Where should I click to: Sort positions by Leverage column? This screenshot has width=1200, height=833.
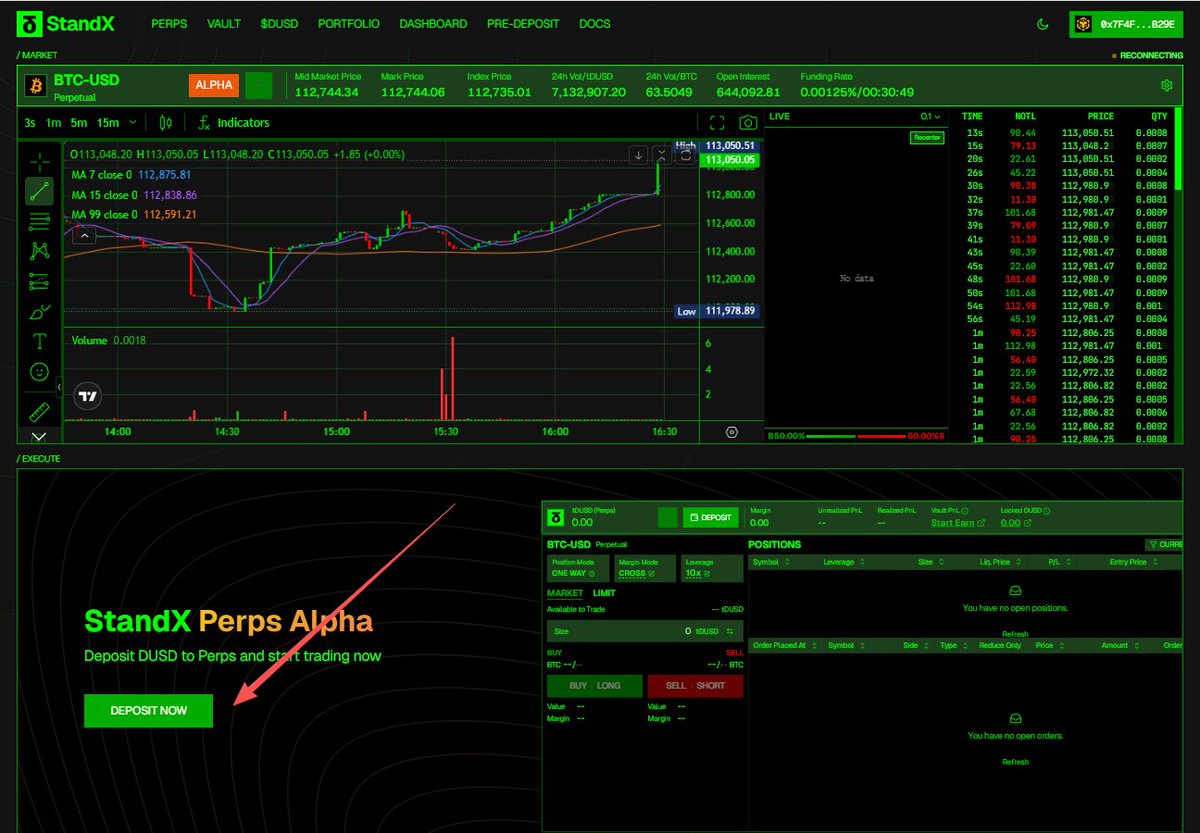click(843, 562)
